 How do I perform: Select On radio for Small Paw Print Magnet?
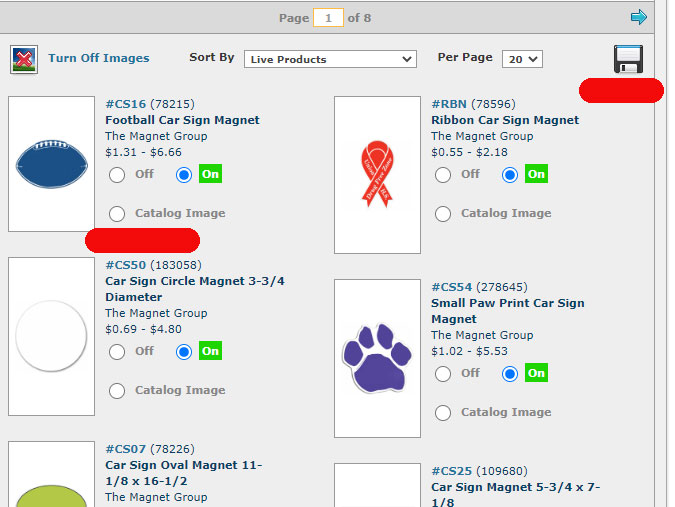point(510,374)
